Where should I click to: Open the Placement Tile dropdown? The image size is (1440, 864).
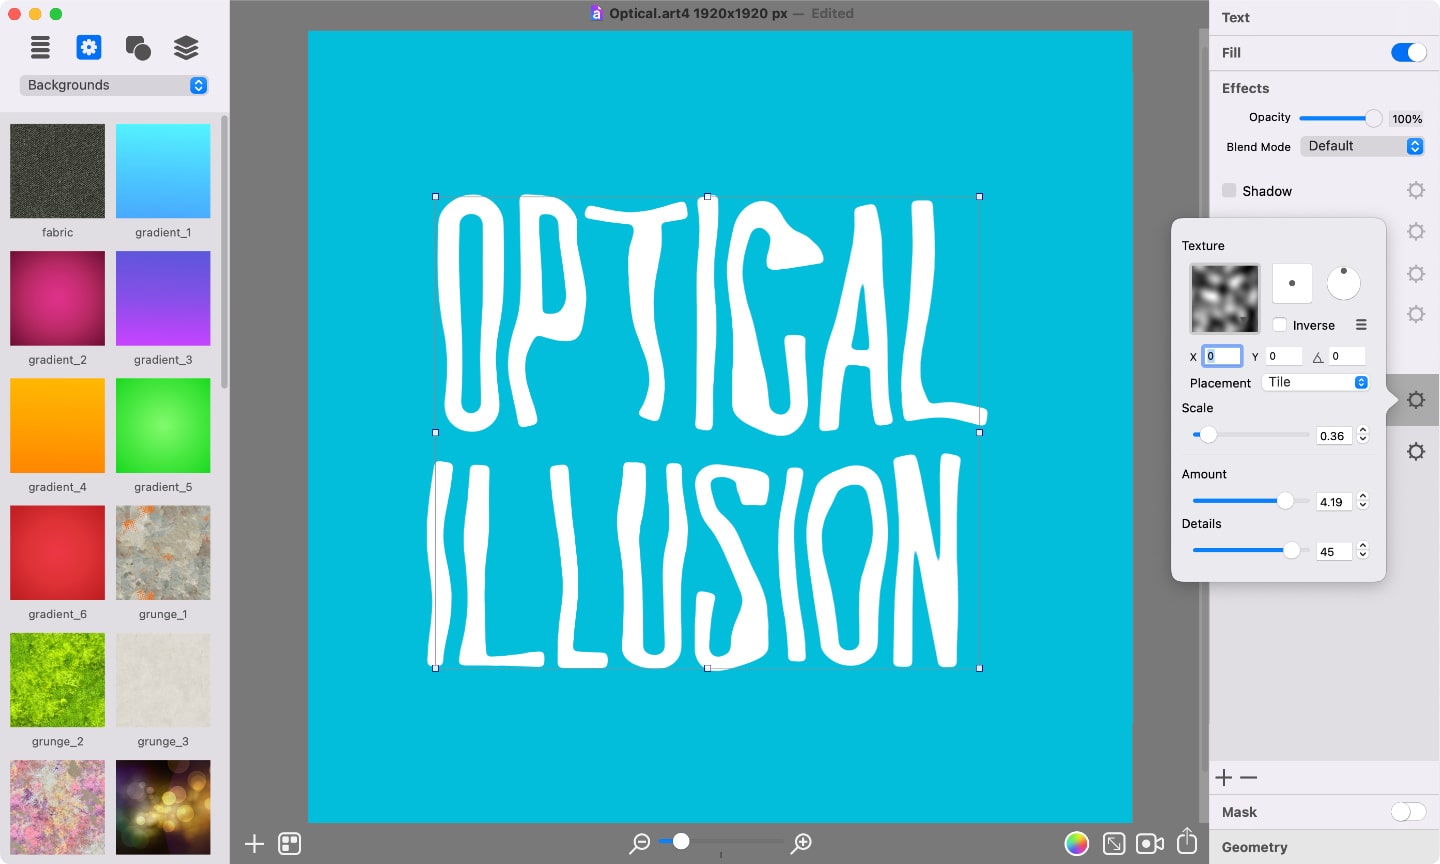pyautogui.click(x=1316, y=382)
